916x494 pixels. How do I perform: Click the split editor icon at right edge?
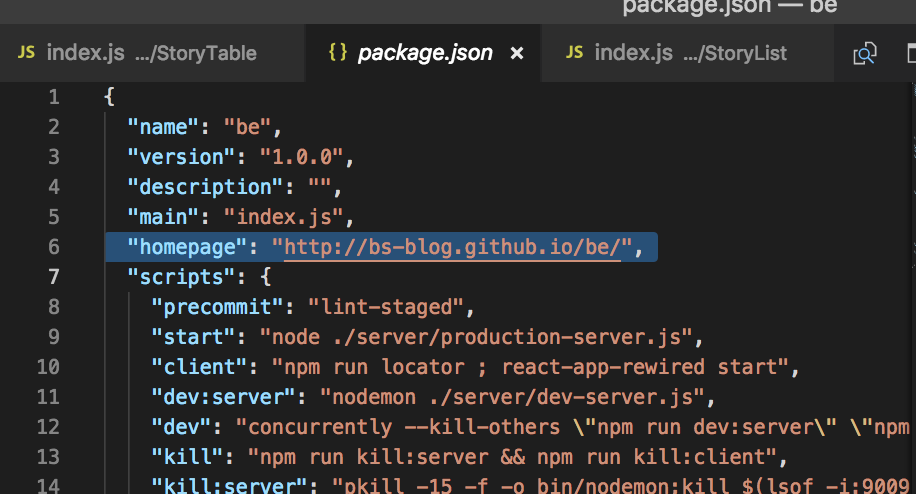pos(908,54)
